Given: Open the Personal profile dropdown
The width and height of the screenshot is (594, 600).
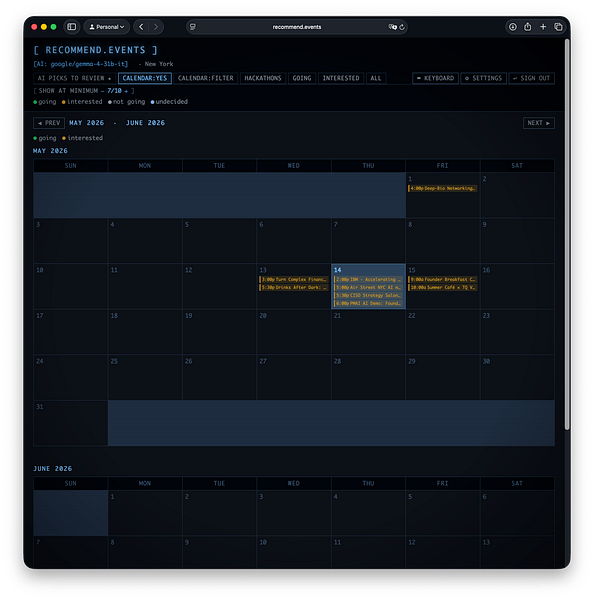Looking at the screenshot, I should tap(107, 27).
